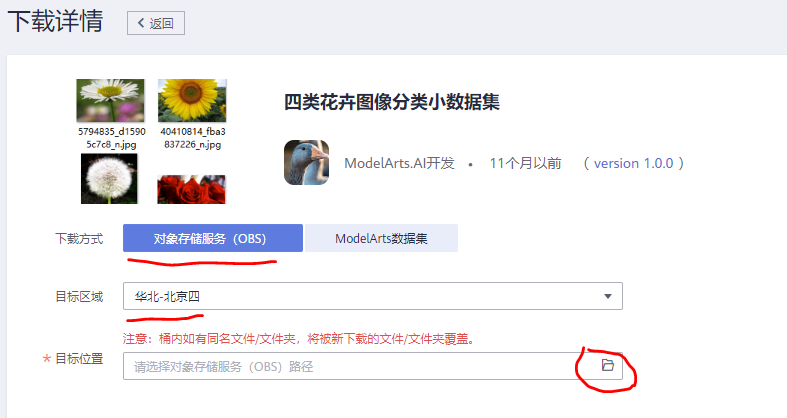Click the 11个月以前 publish time text

(526, 163)
